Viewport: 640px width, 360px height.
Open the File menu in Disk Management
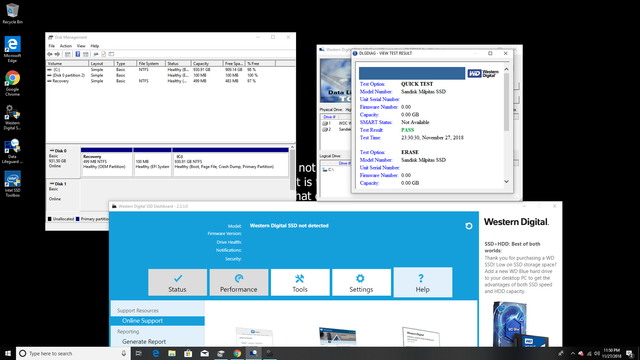(51, 46)
